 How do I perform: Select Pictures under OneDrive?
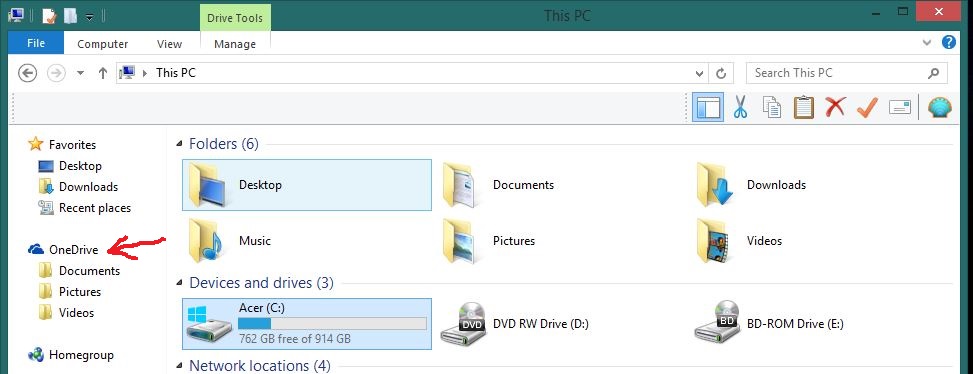[x=69, y=292]
